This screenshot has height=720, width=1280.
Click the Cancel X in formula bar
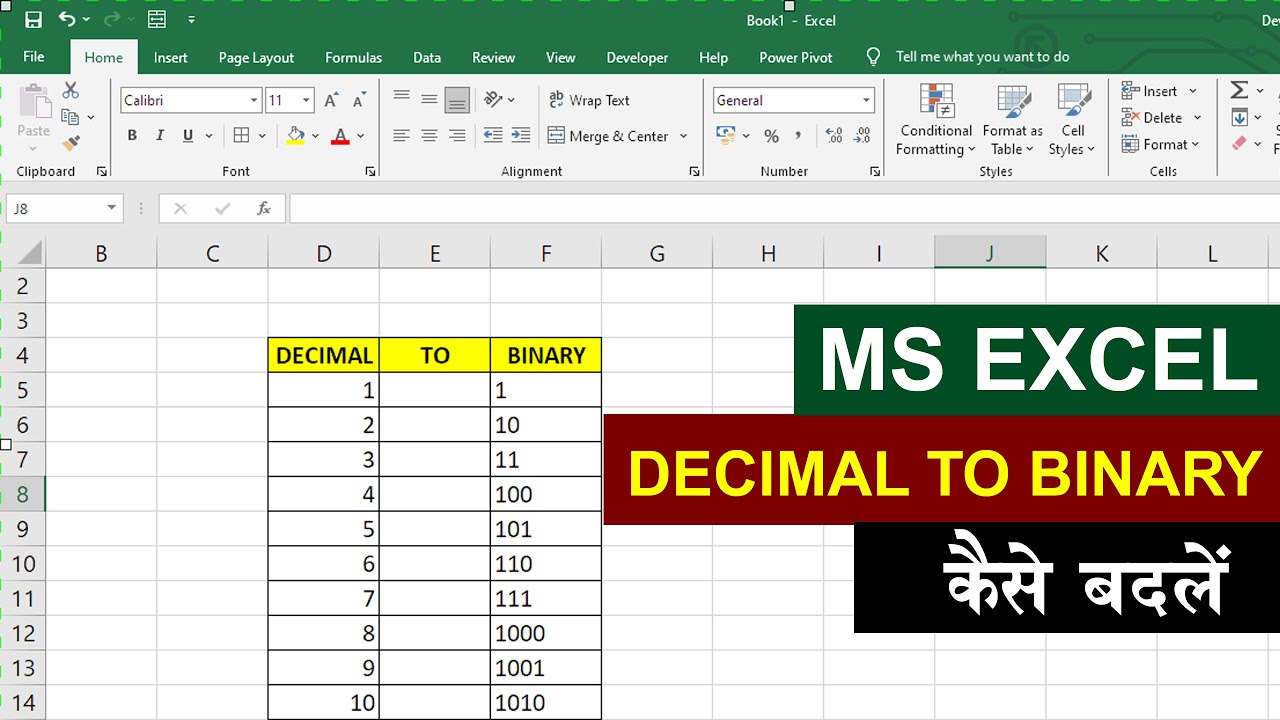pos(180,208)
